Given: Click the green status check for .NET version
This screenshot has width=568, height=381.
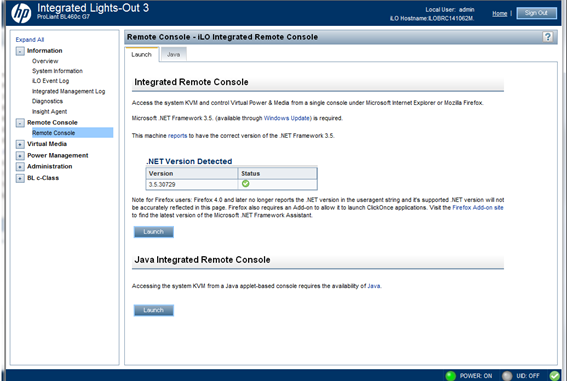Looking at the screenshot, I should pyautogui.click(x=246, y=184).
